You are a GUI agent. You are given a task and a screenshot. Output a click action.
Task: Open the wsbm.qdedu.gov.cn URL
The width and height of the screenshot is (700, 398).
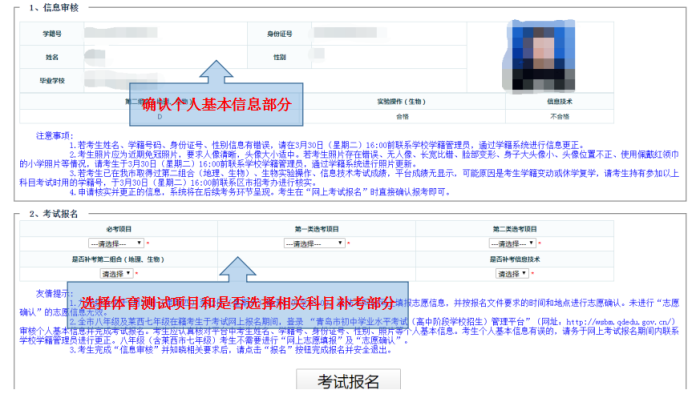tap(621, 322)
